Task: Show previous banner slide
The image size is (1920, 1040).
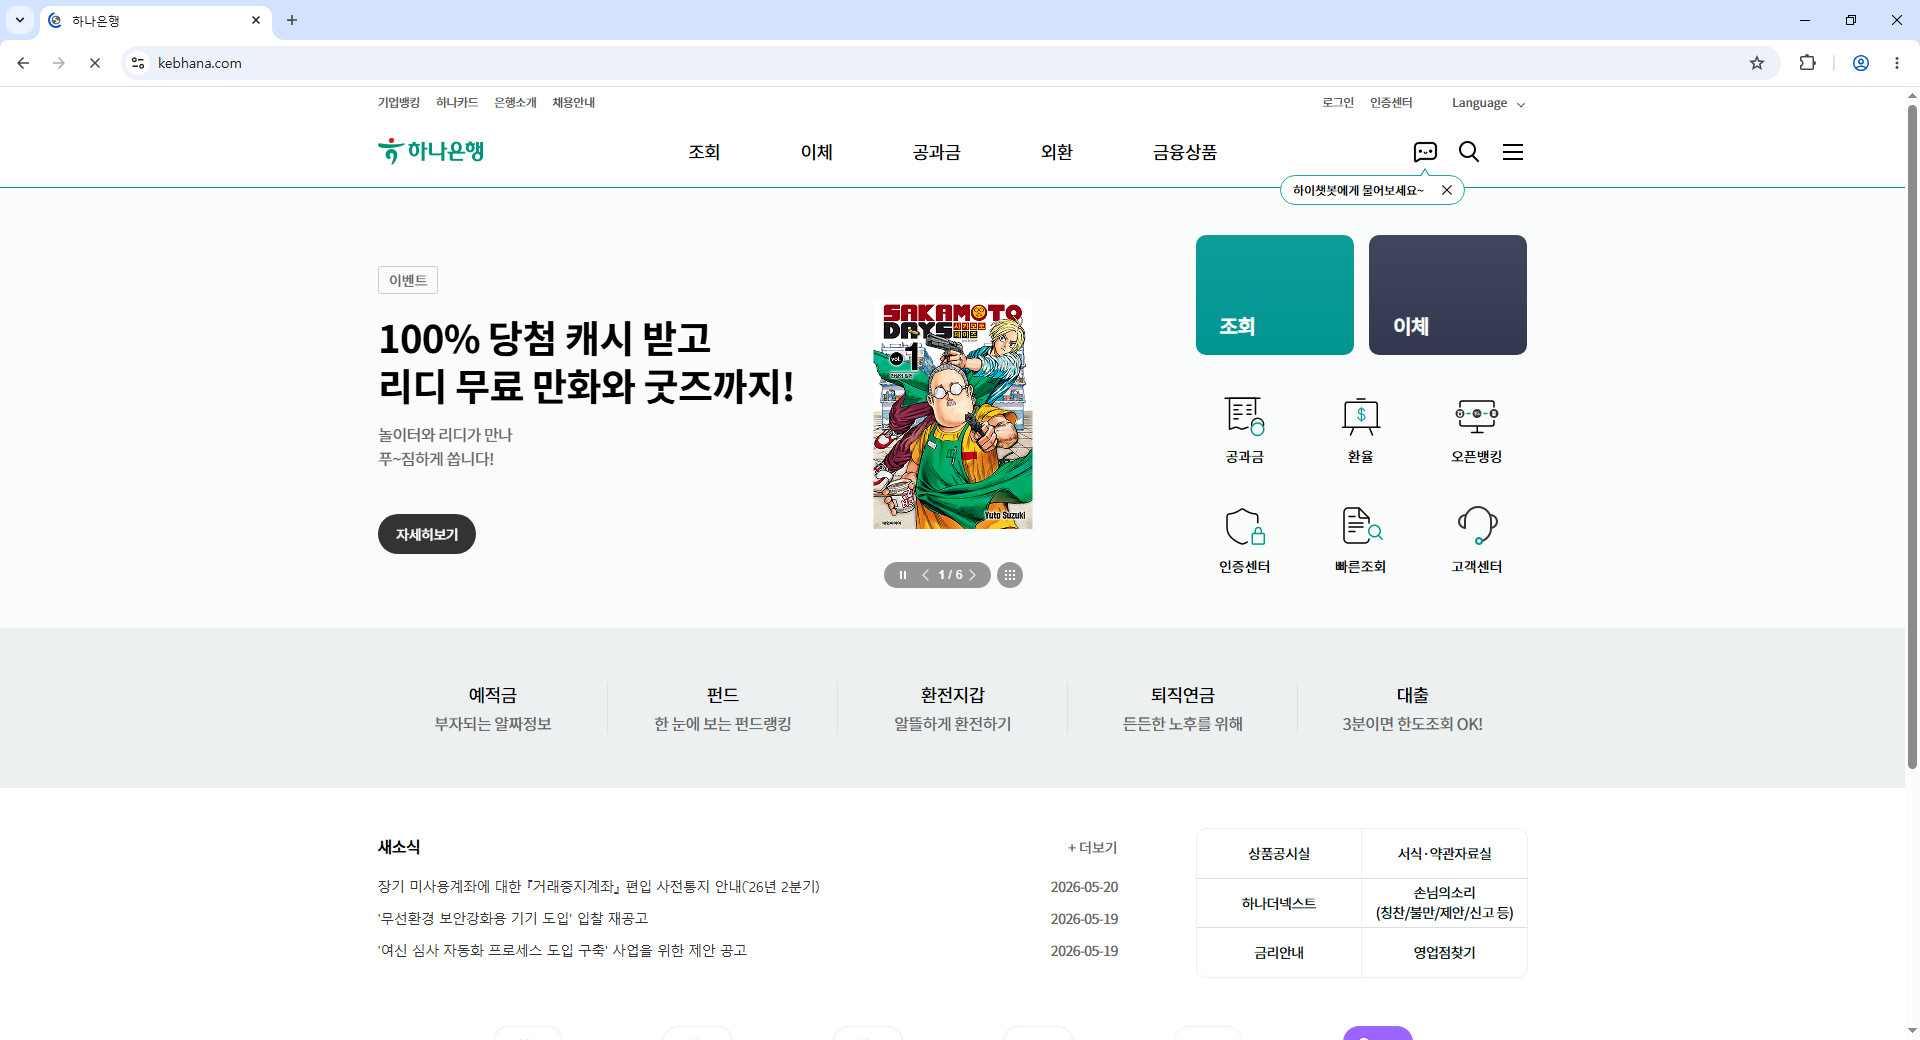Action: point(926,575)
